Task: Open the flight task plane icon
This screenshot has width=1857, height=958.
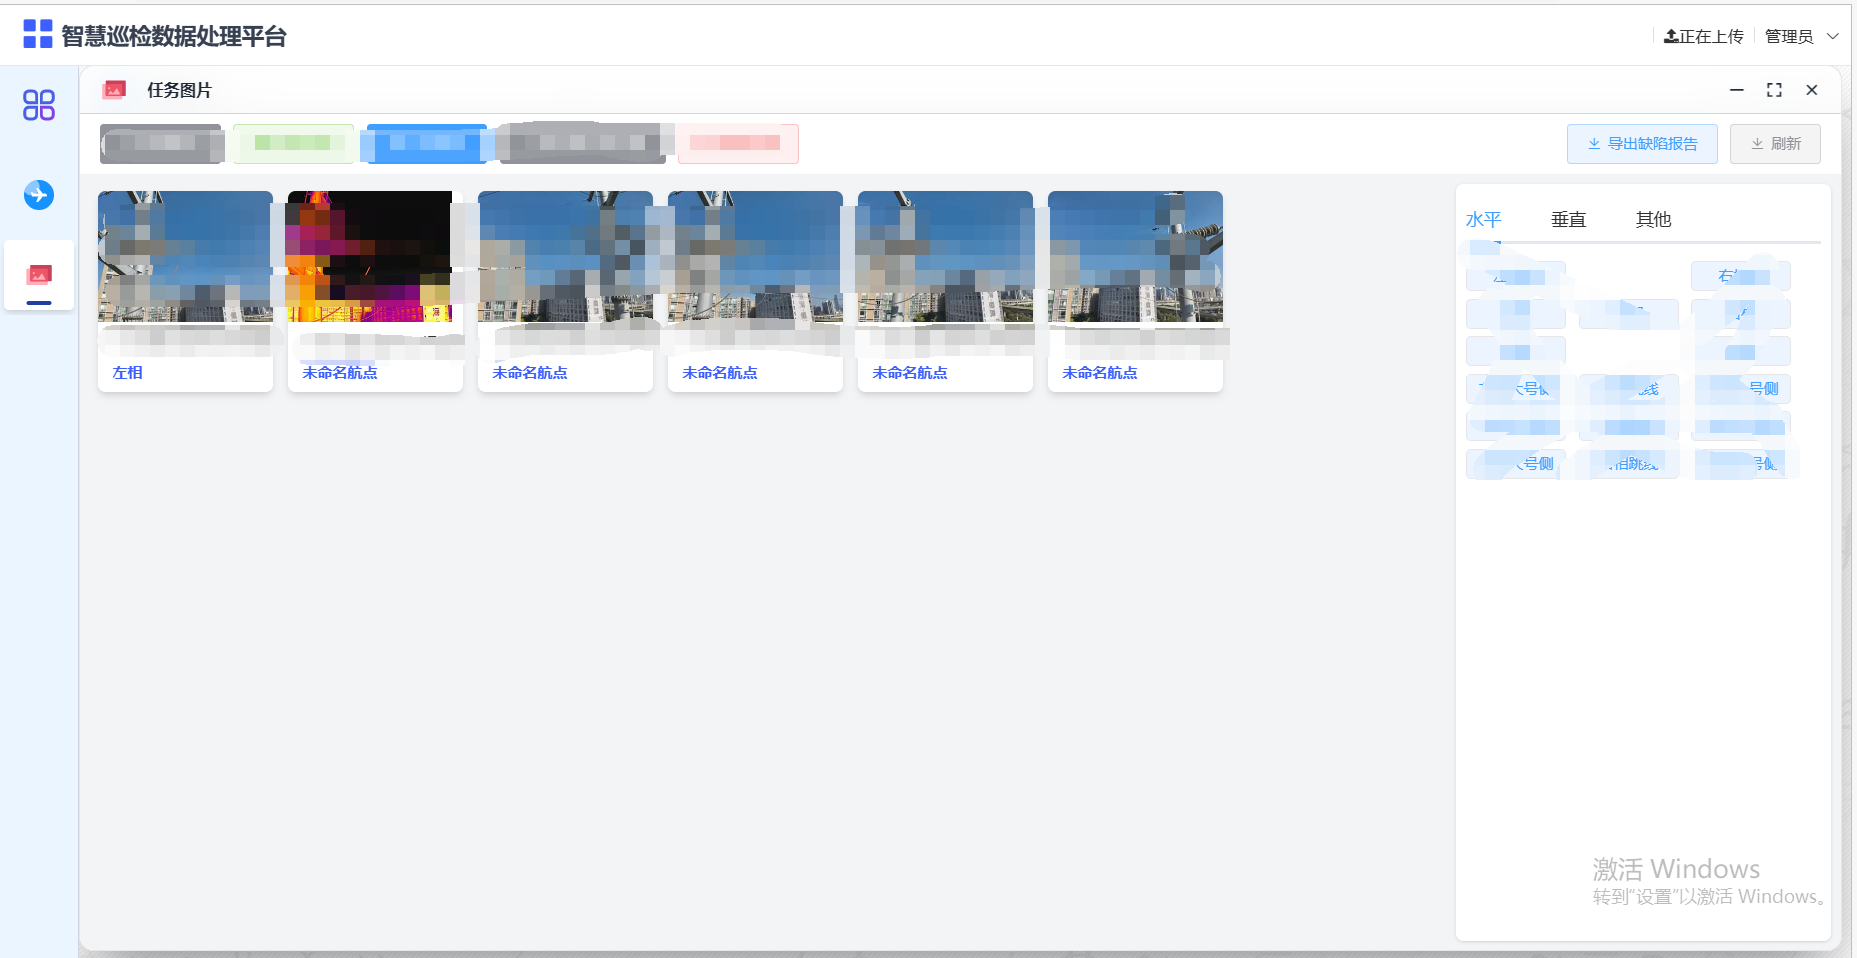Action: click(x=38, y=194)
